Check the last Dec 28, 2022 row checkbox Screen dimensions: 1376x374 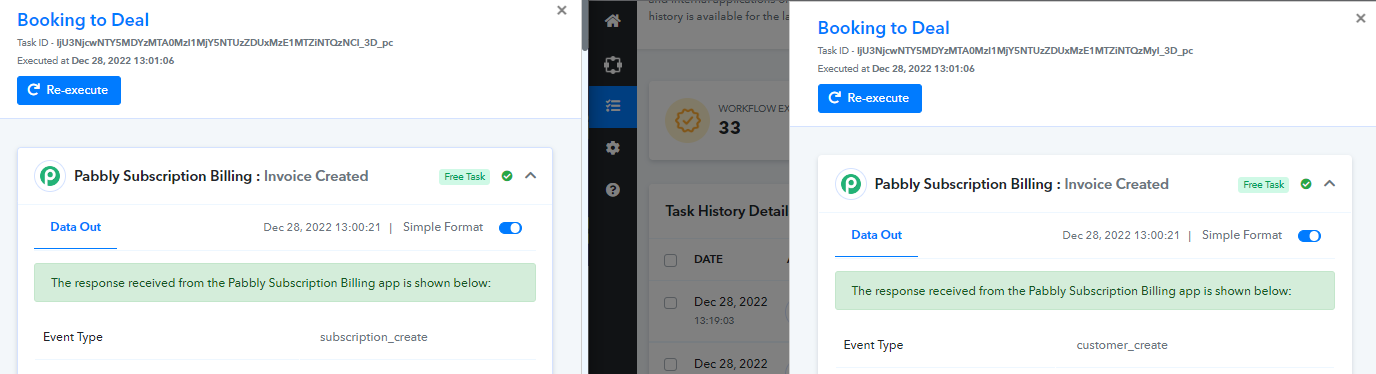click(671, 364)
